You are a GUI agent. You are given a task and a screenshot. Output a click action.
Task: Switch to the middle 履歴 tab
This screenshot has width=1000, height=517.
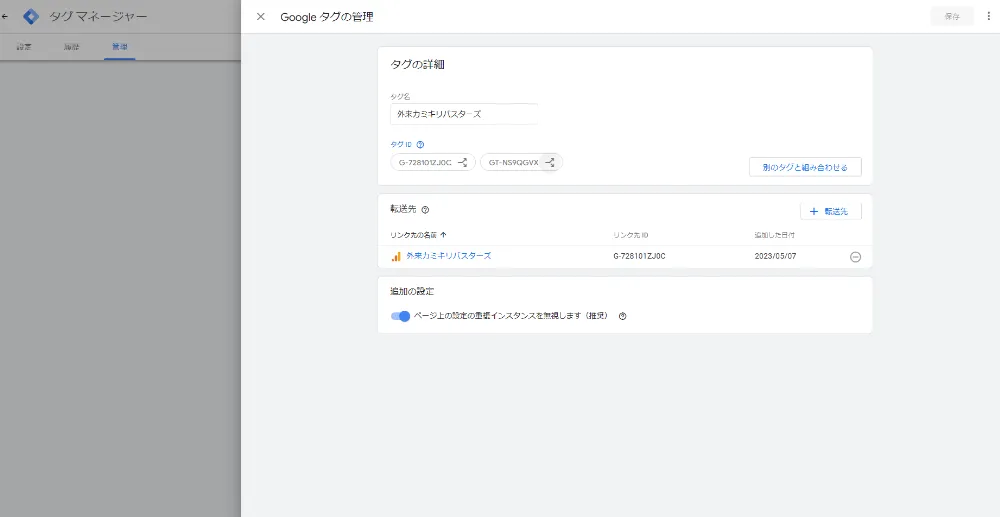pyautogui.click(x=71, y=47)
